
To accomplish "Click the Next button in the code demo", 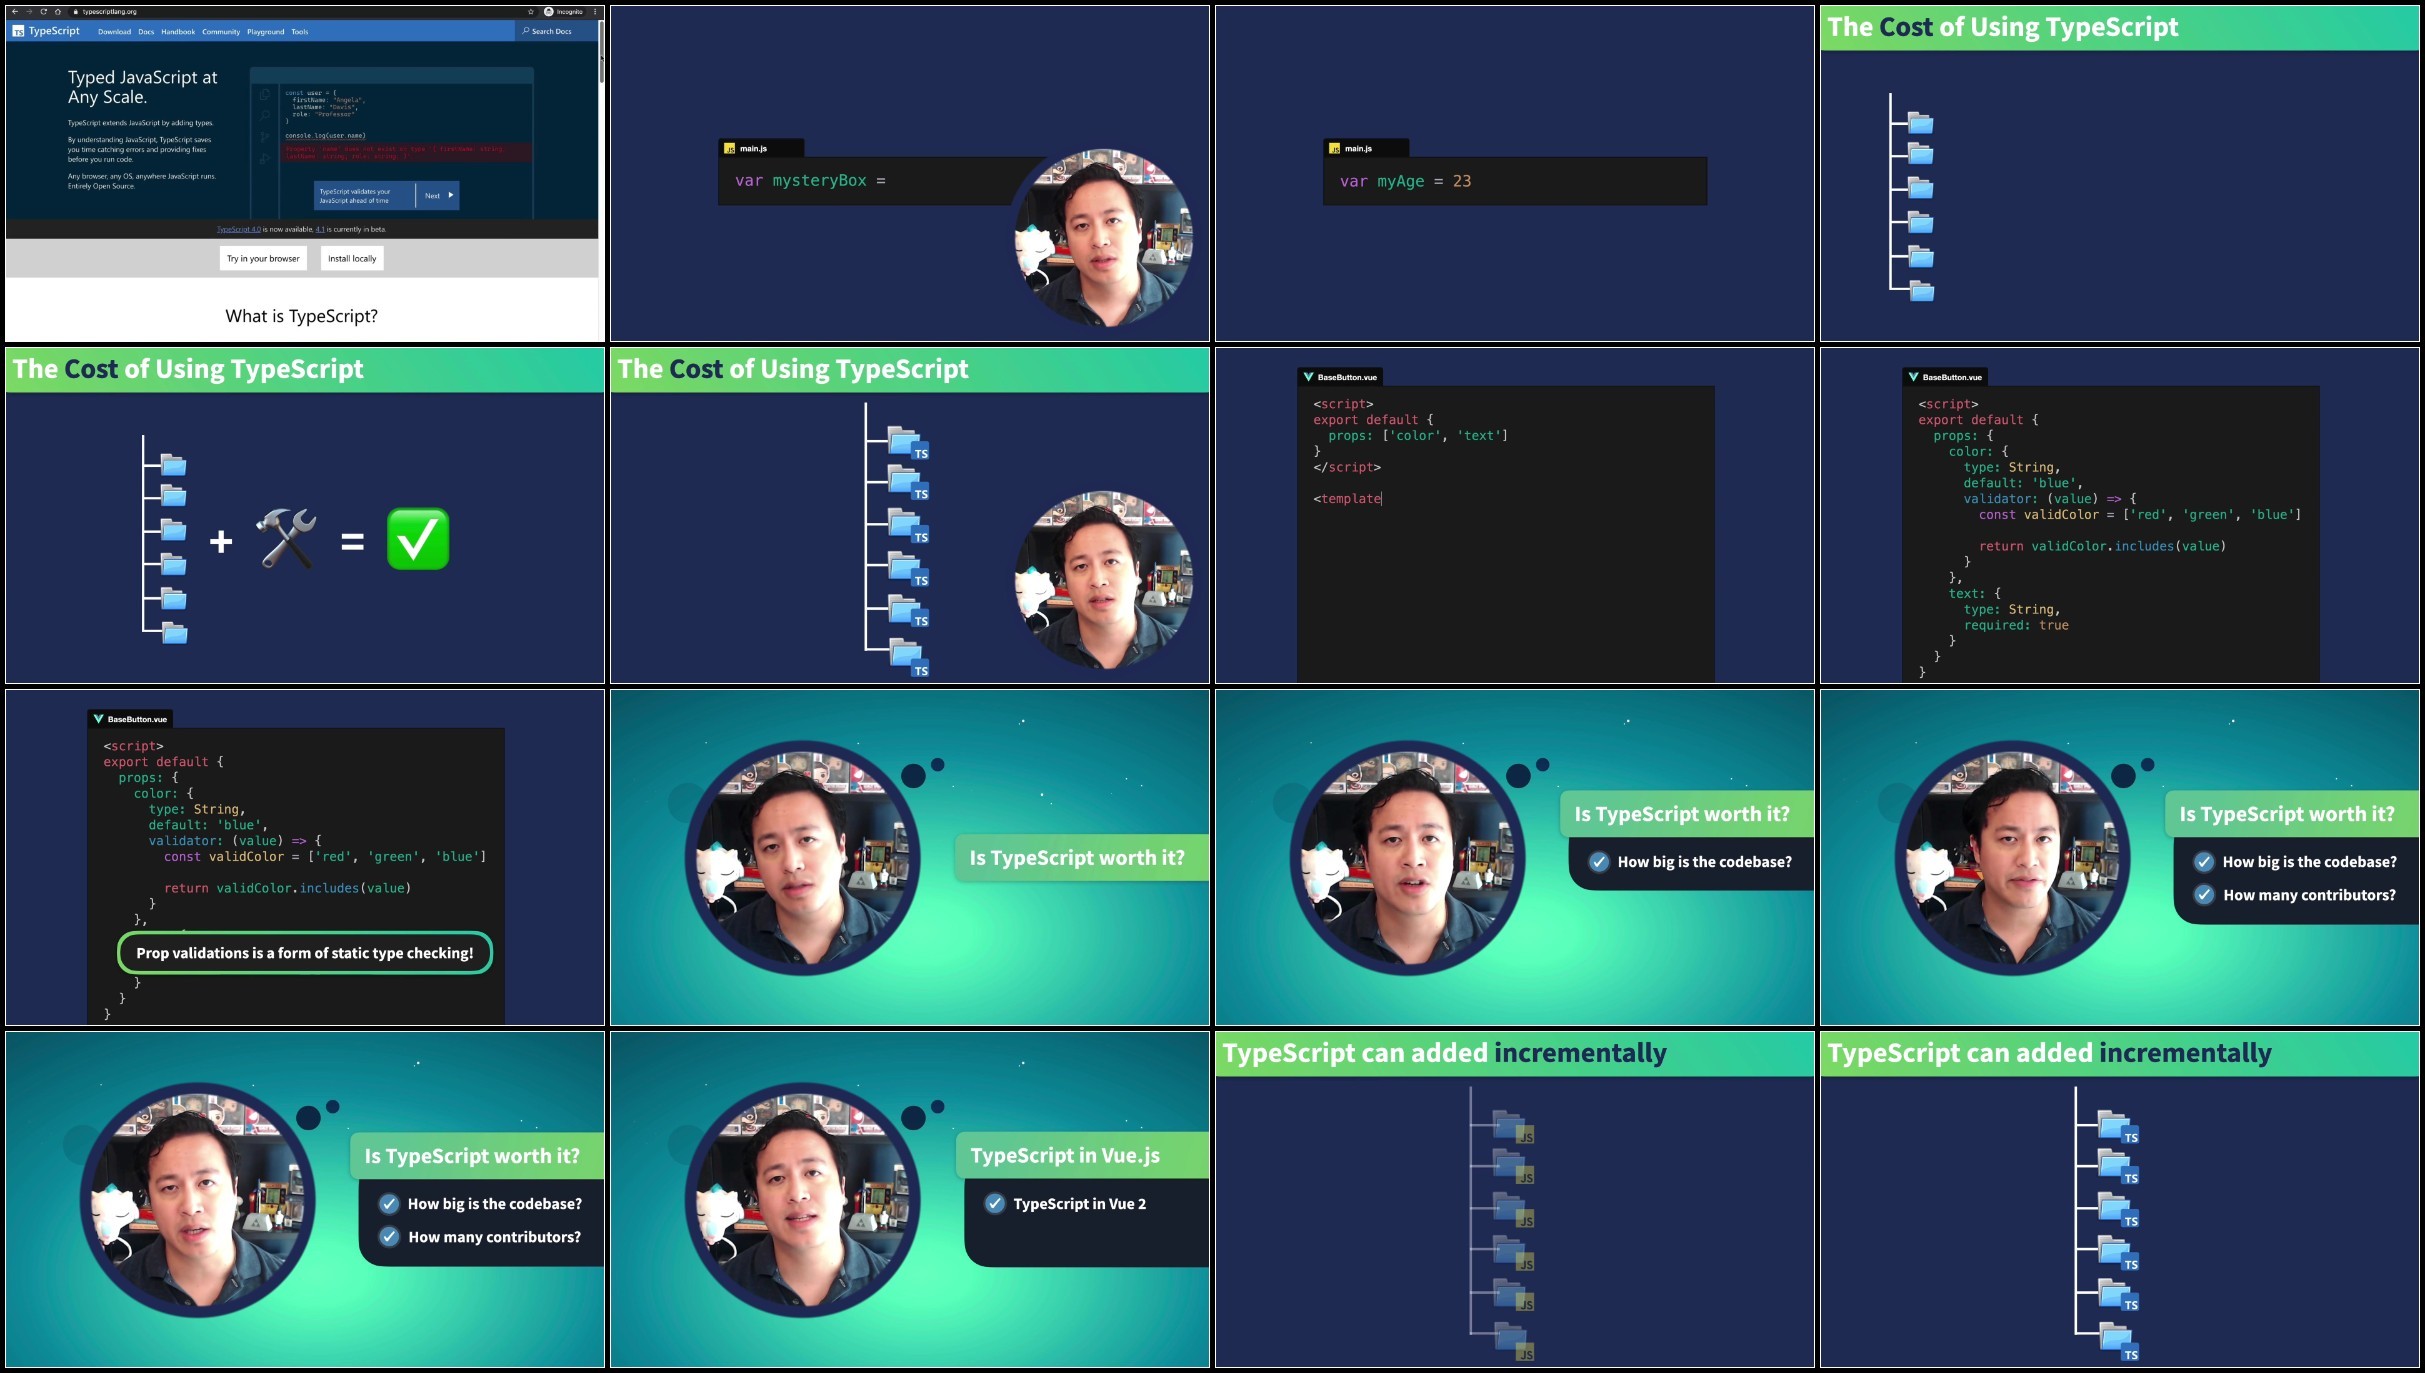I will 438,196.
